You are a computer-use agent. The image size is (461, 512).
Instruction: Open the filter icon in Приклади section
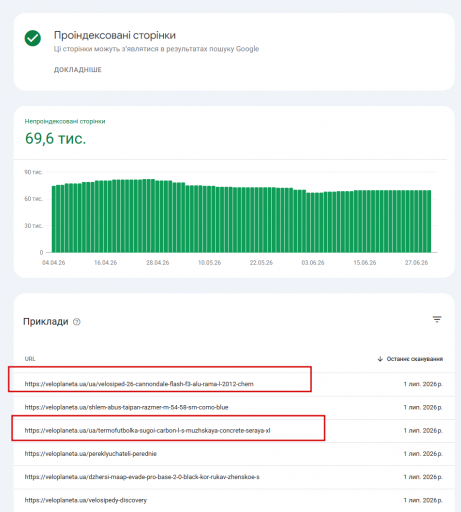pos(437,319)
